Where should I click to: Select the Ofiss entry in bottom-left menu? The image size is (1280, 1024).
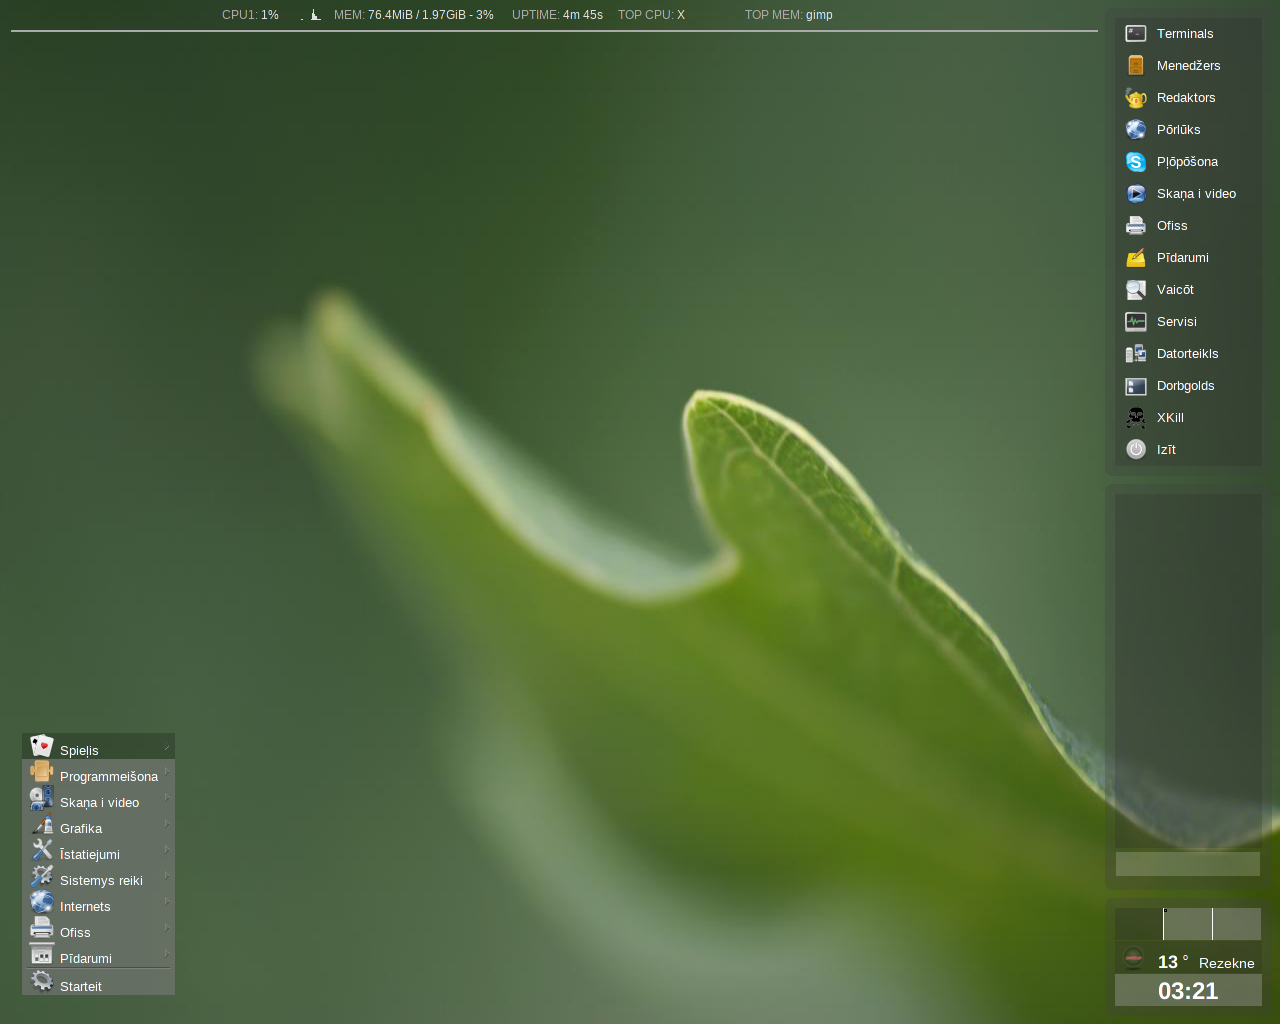click(x=98, y=929)
